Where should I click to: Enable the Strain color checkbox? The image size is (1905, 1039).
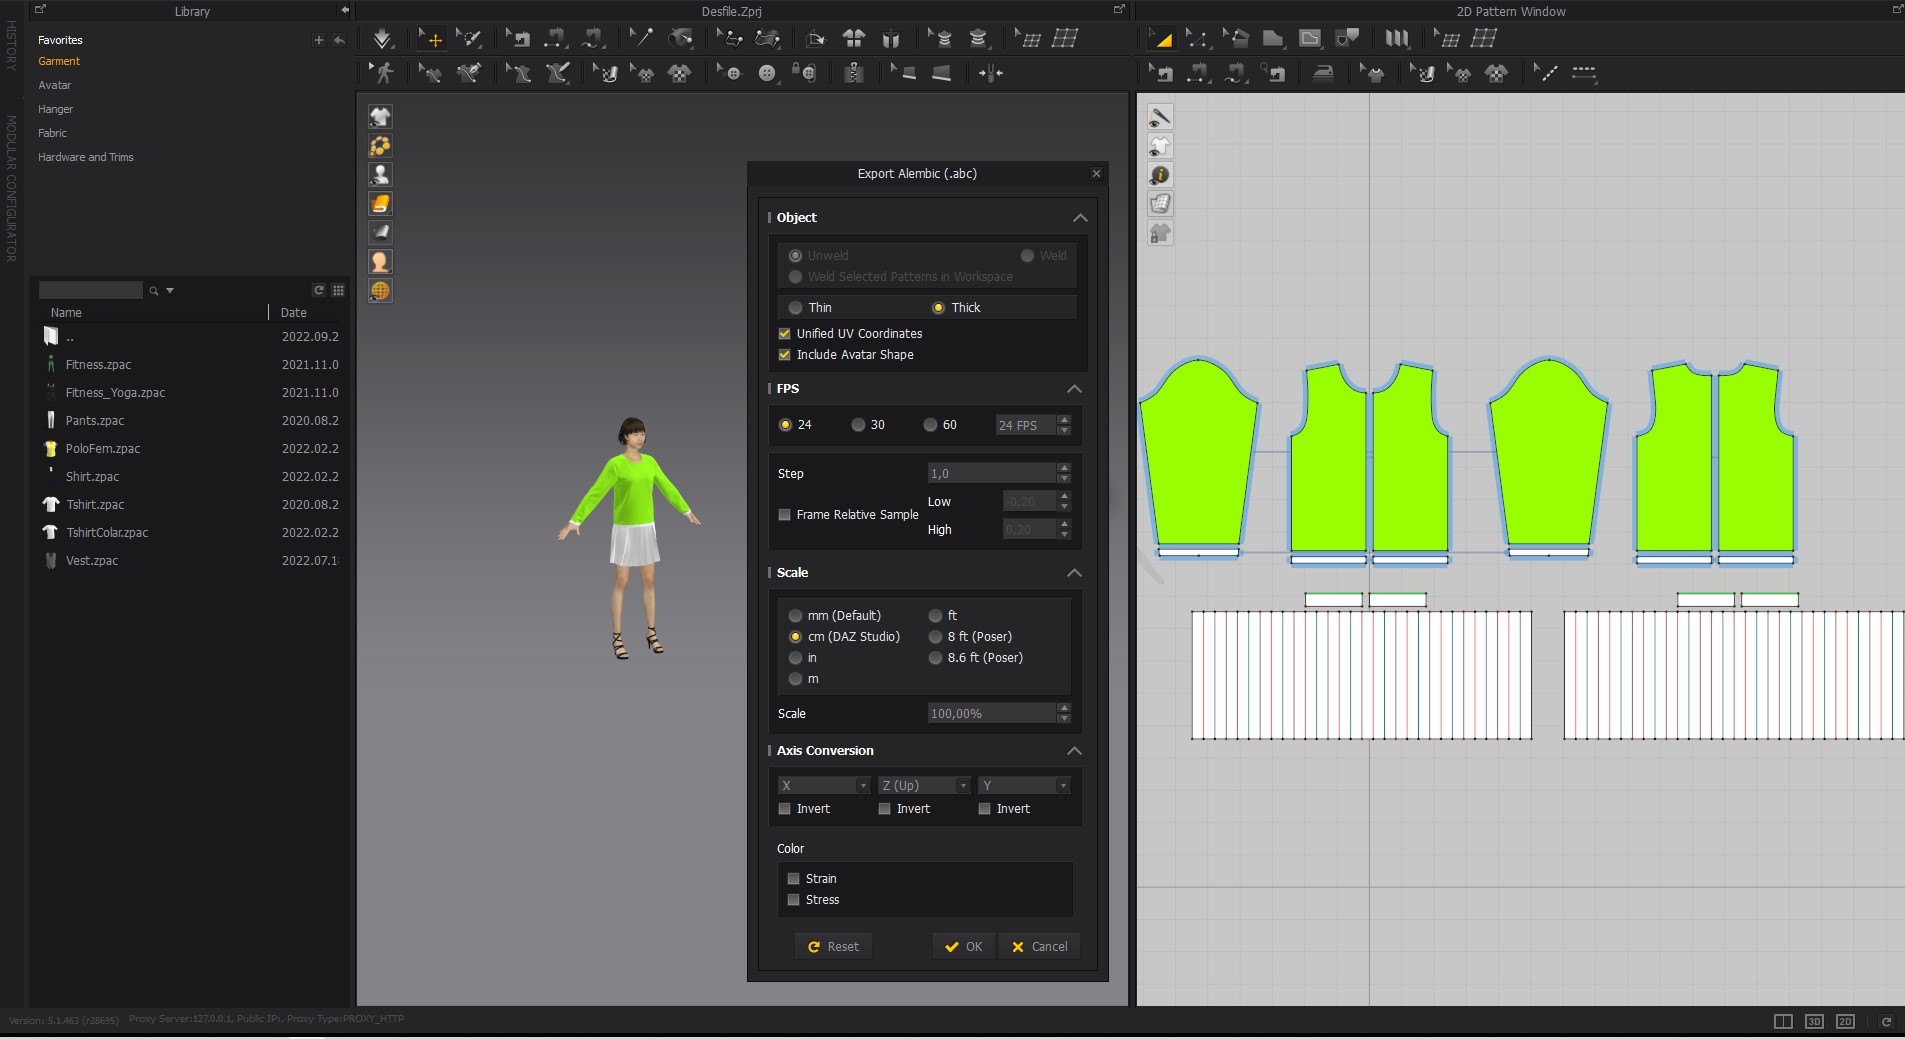click(x=794, y=879)
